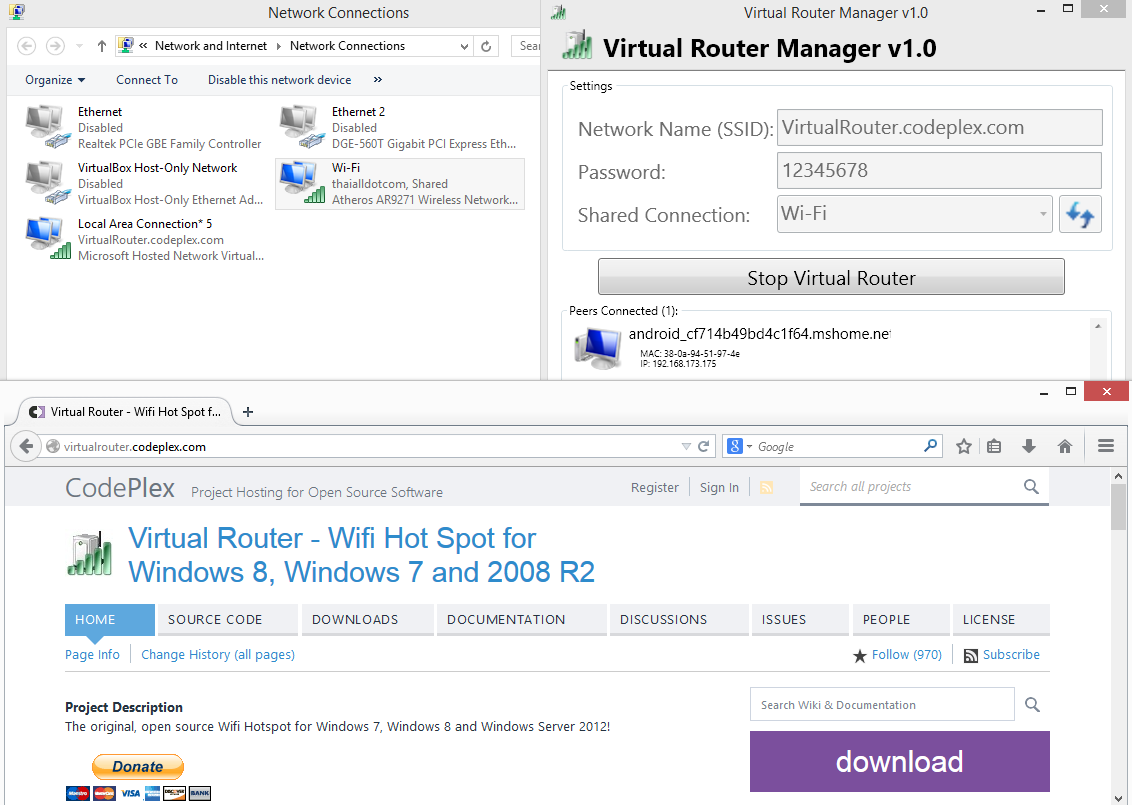This screenshot has height=805, width=1132.
Task: Open the Change History link
Action: tap(217, 655)
